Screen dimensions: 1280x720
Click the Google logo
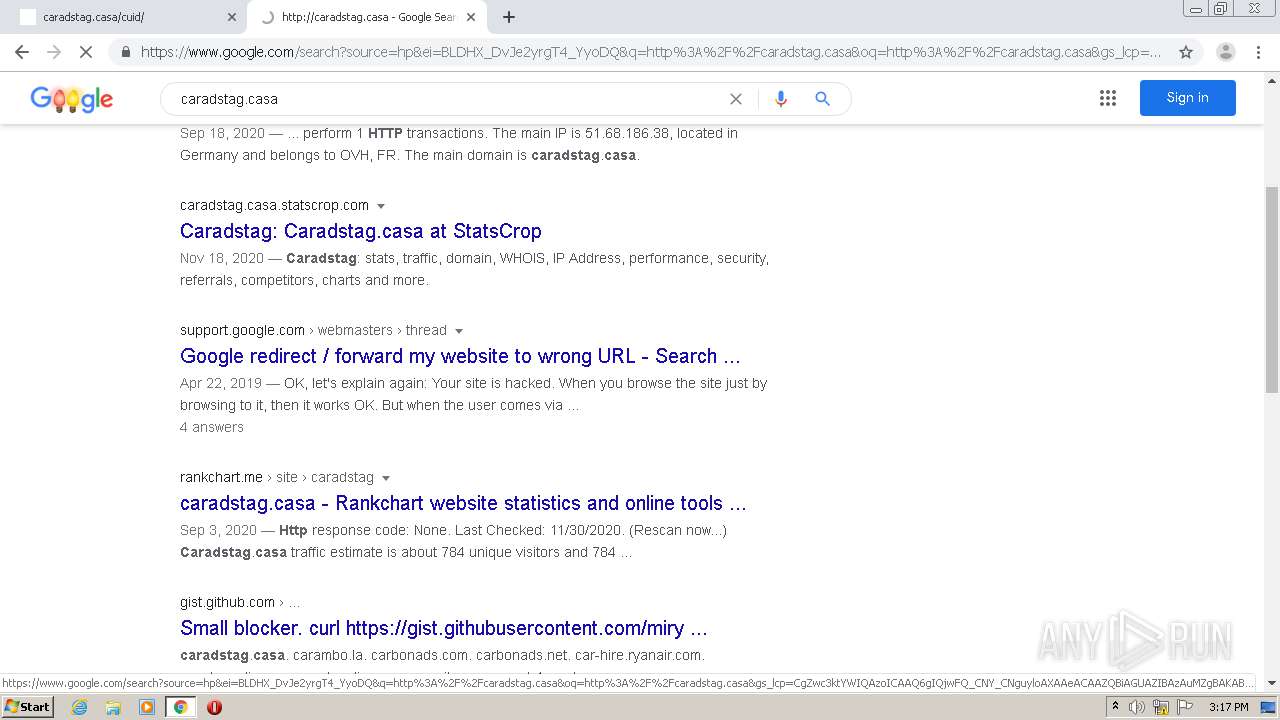(x=71, y=99)
